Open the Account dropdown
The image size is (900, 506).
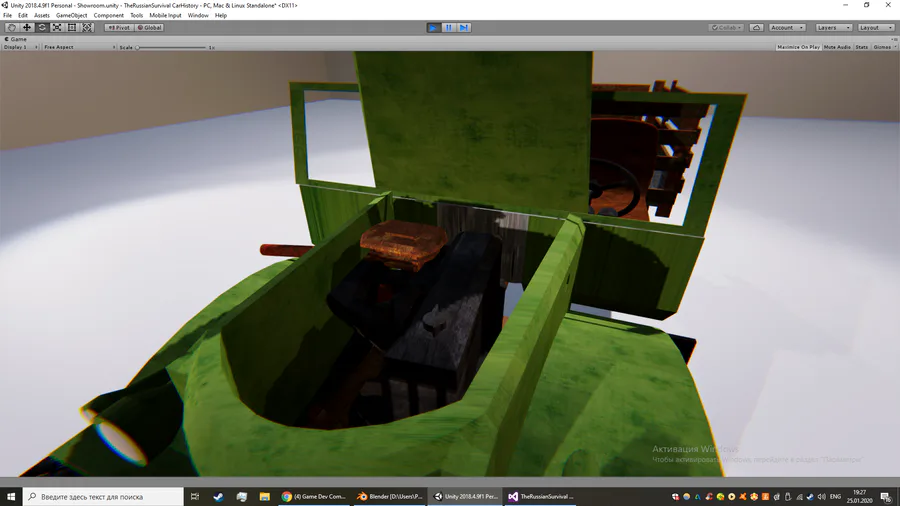point(787,28)
